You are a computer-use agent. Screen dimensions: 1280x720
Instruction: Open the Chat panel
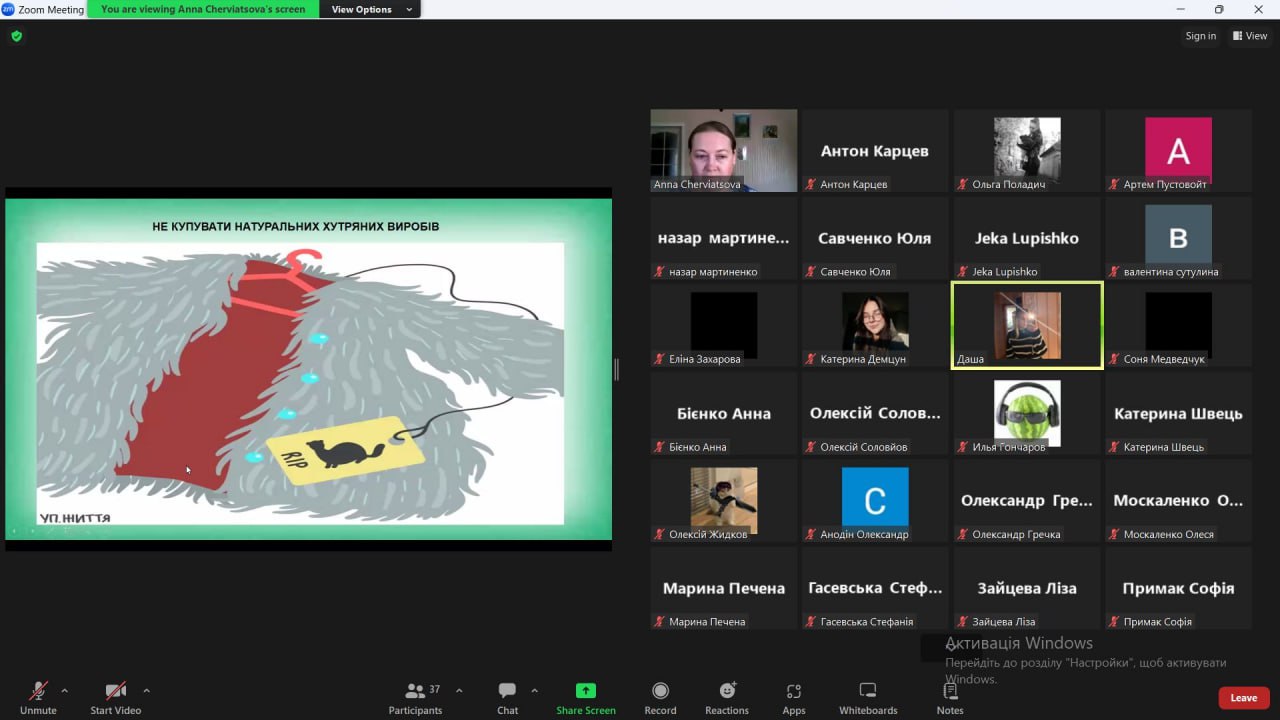(x=507, y=691)
